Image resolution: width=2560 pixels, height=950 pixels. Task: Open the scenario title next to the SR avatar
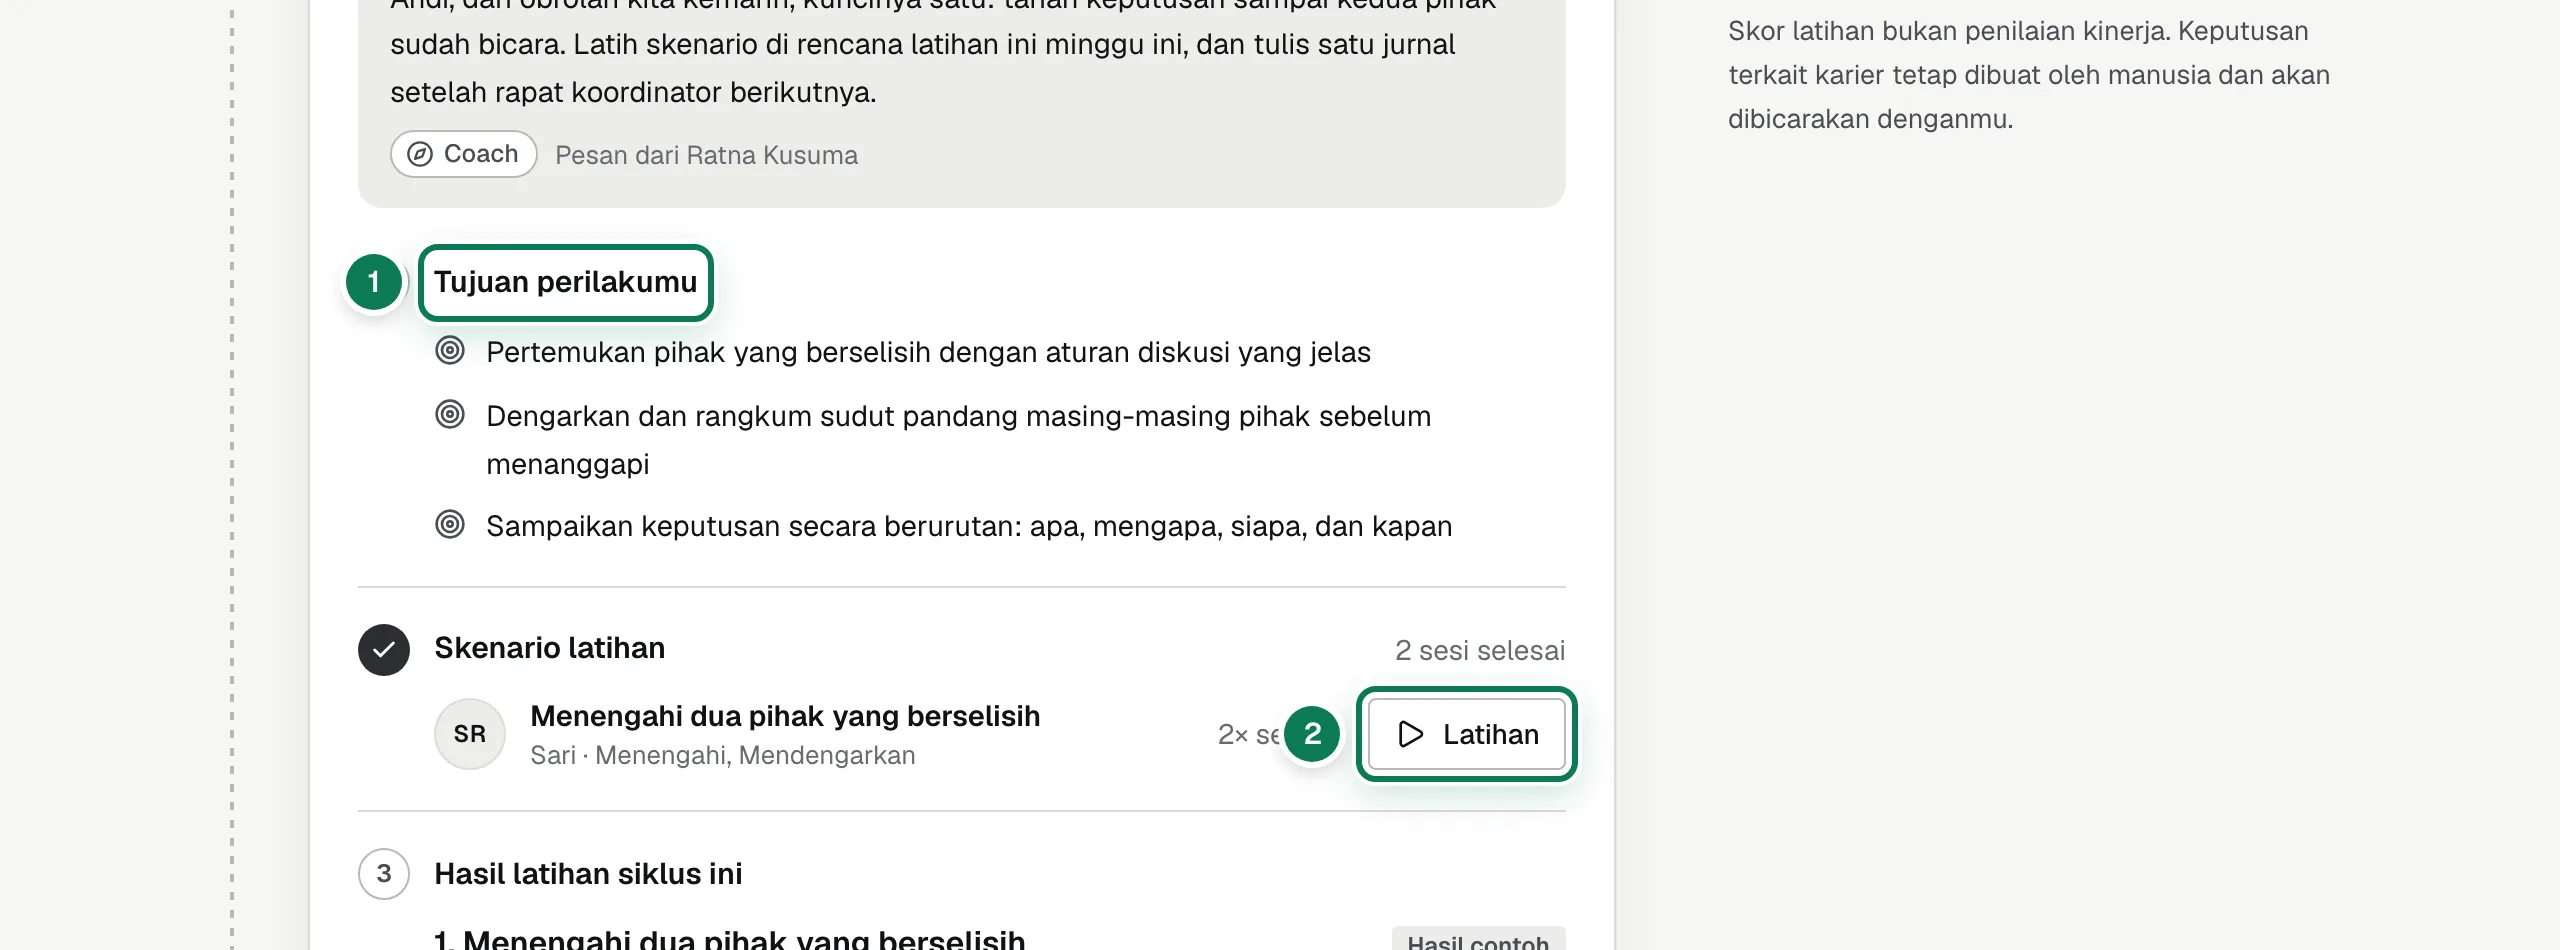pyautogui.click(x=785, y=716)
